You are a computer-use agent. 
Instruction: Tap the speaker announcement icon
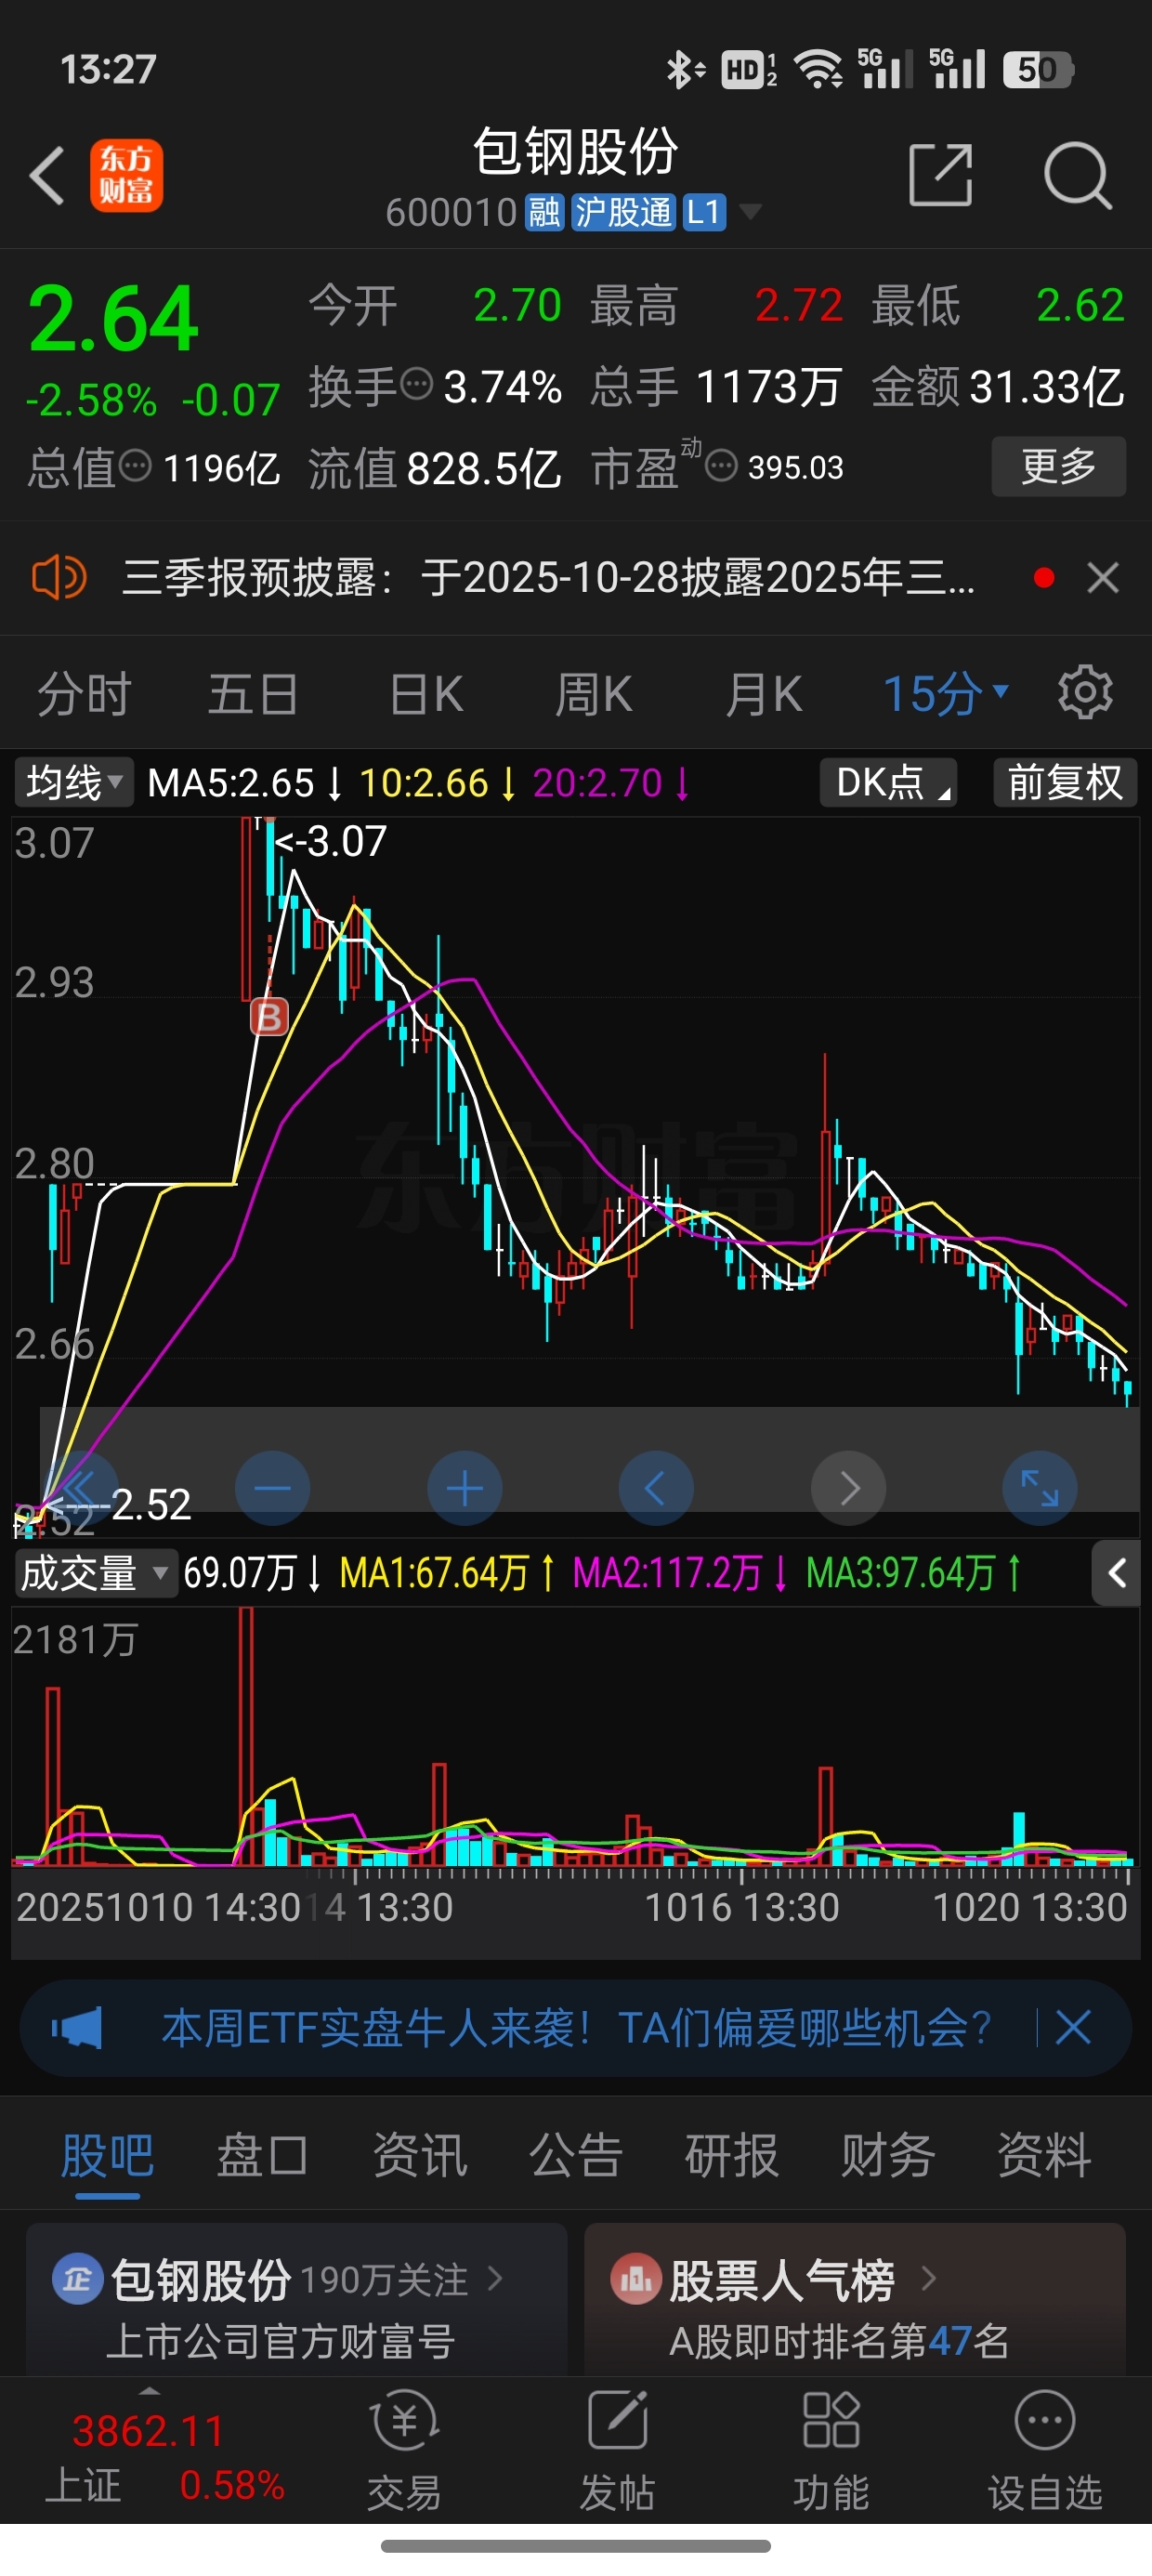click(59, 578)
